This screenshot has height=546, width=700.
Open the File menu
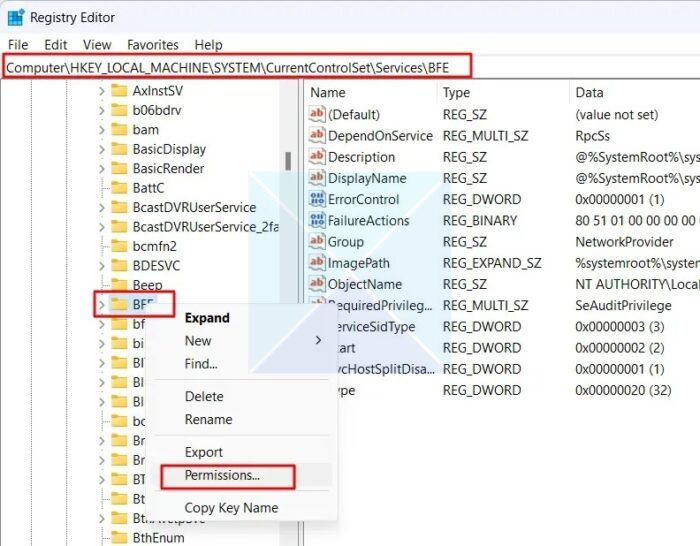click(x=18, y=45)
